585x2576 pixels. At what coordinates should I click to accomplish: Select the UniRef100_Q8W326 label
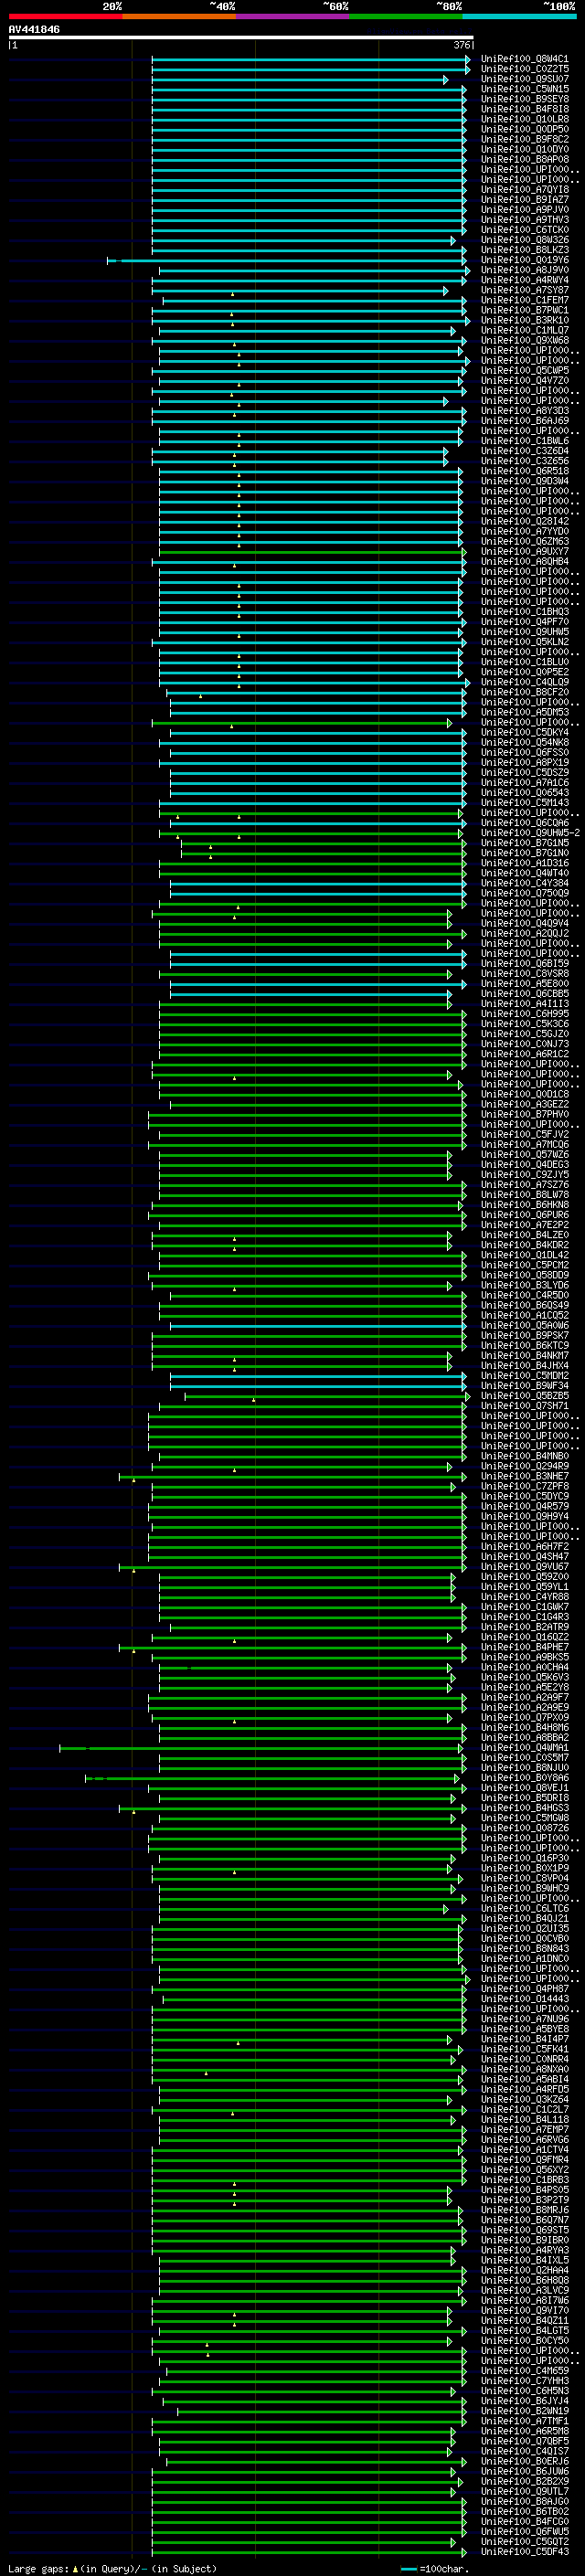(x=524, y=240)
